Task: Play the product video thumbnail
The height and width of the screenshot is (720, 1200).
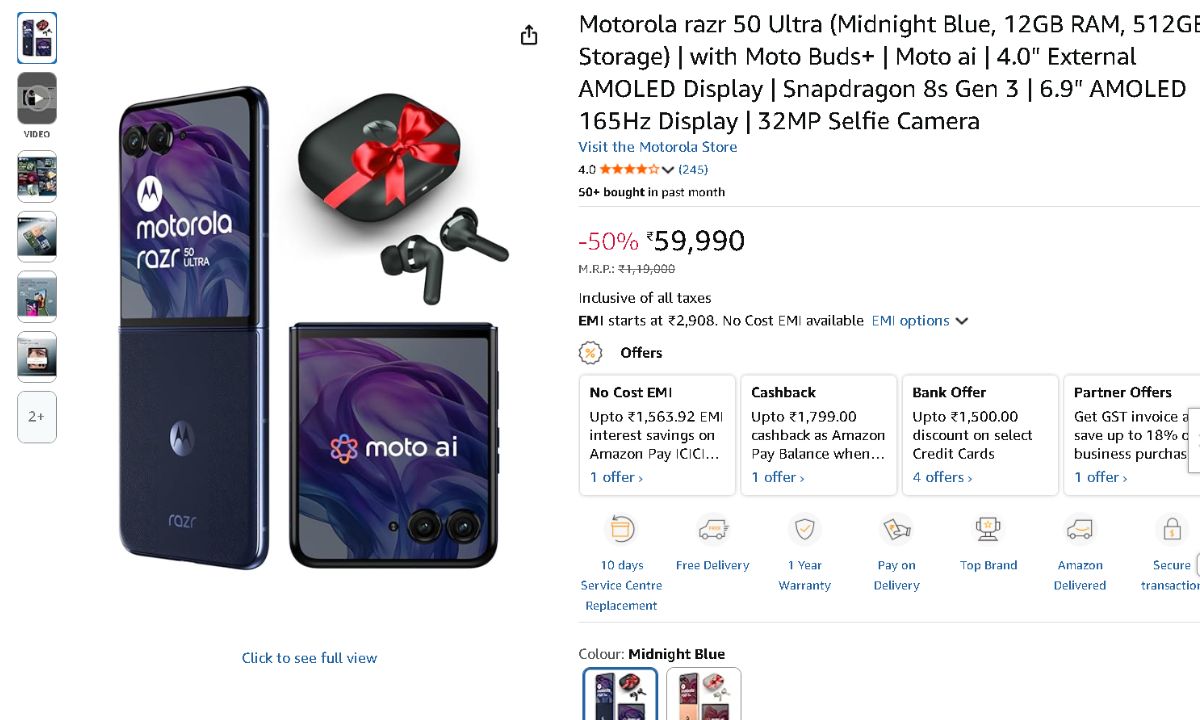Action: coord(37,98)
